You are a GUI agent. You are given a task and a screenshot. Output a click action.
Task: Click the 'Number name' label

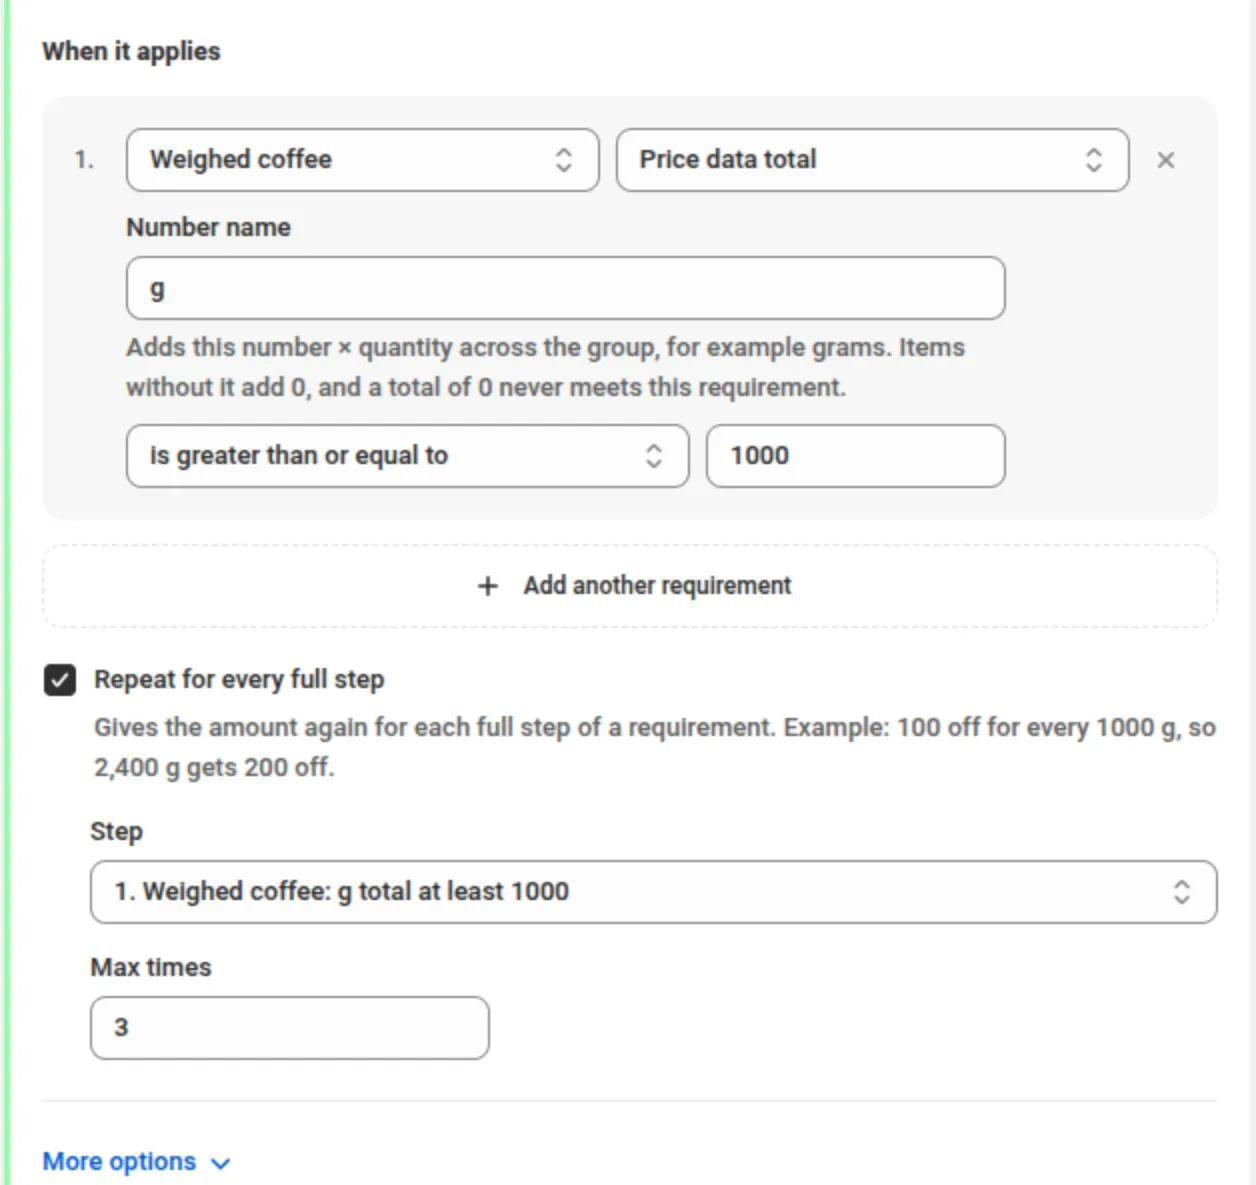(208, 227)
